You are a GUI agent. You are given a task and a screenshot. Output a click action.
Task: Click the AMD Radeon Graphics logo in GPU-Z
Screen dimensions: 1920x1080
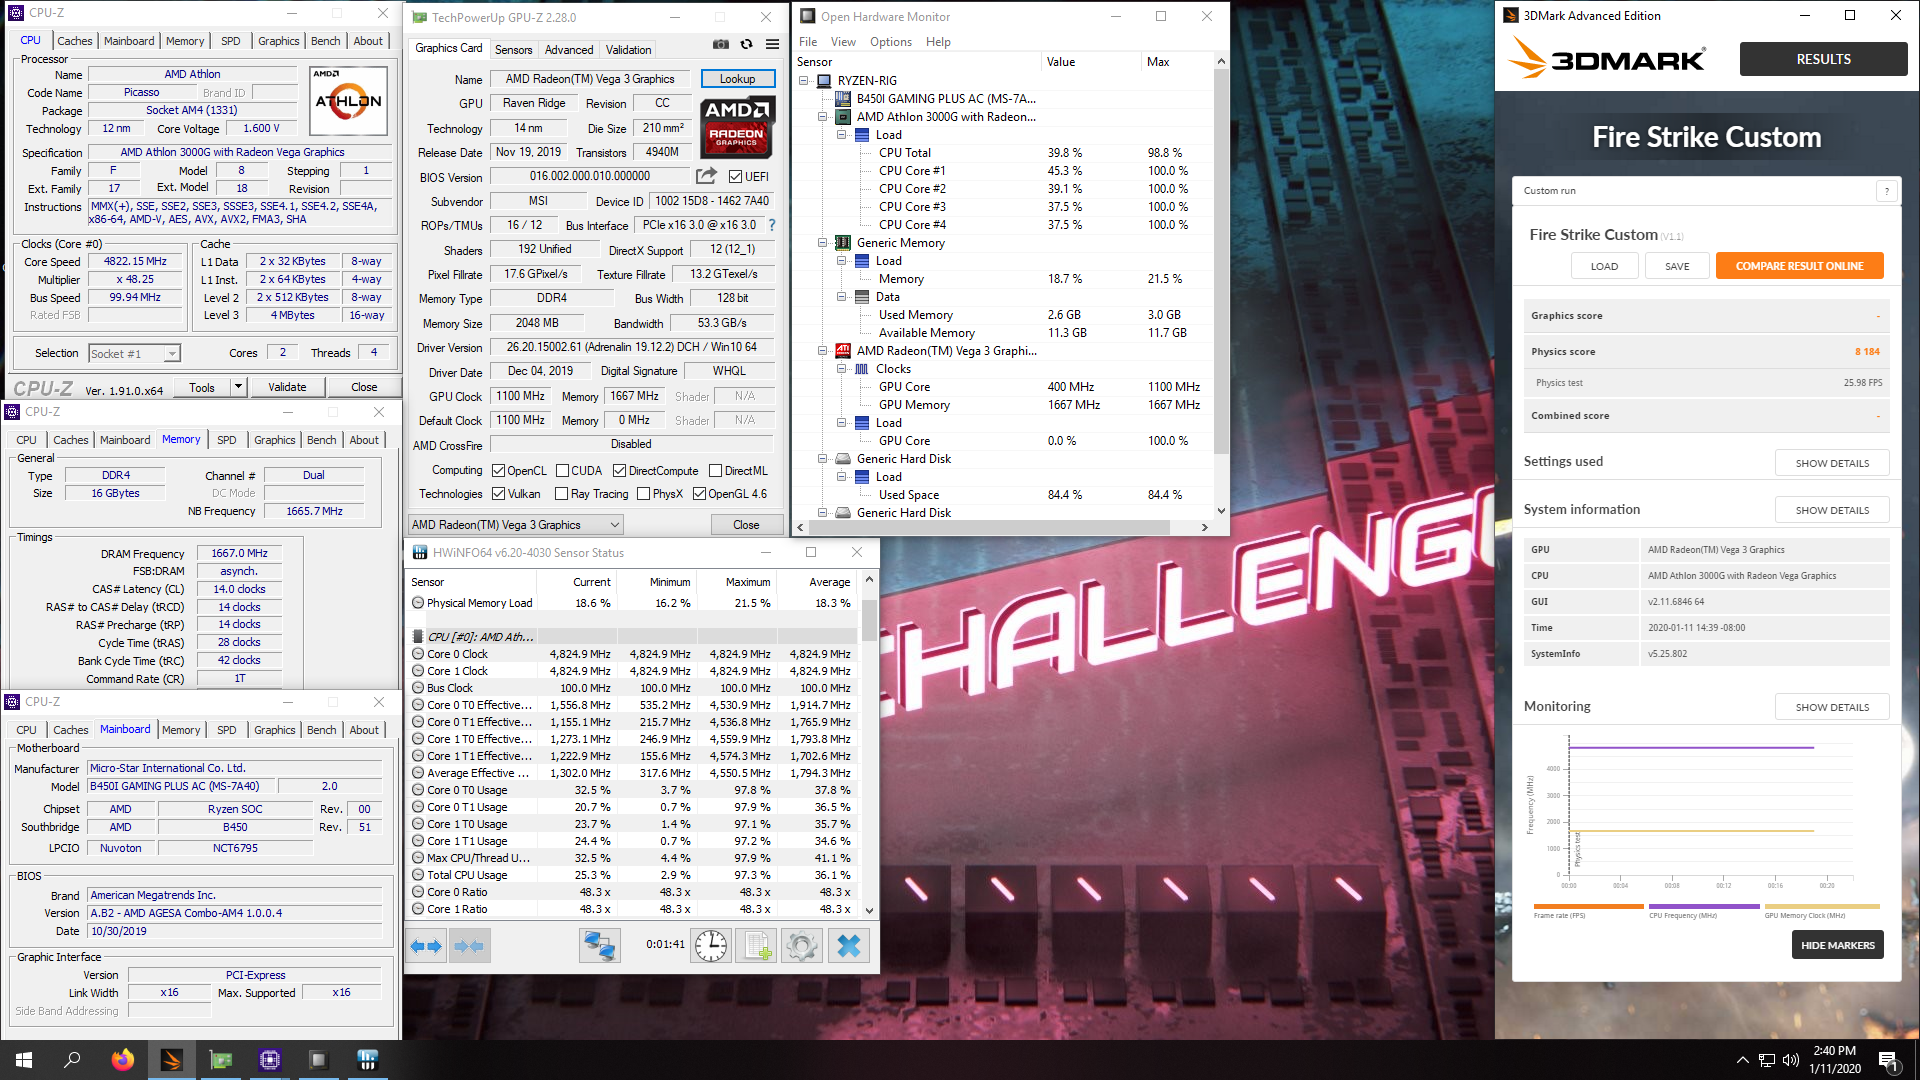click(736, 127)
